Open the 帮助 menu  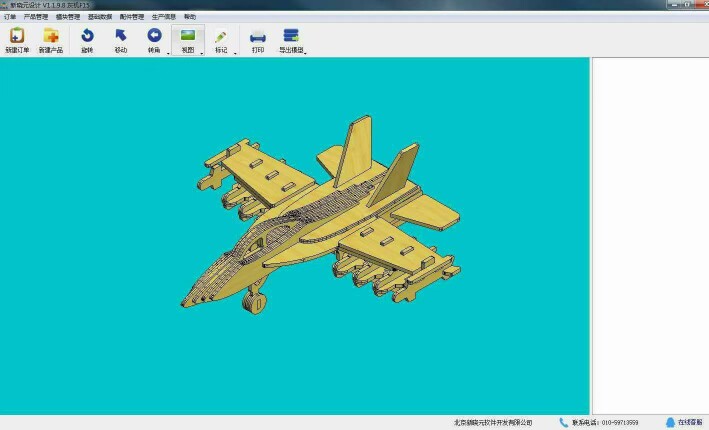190,17
